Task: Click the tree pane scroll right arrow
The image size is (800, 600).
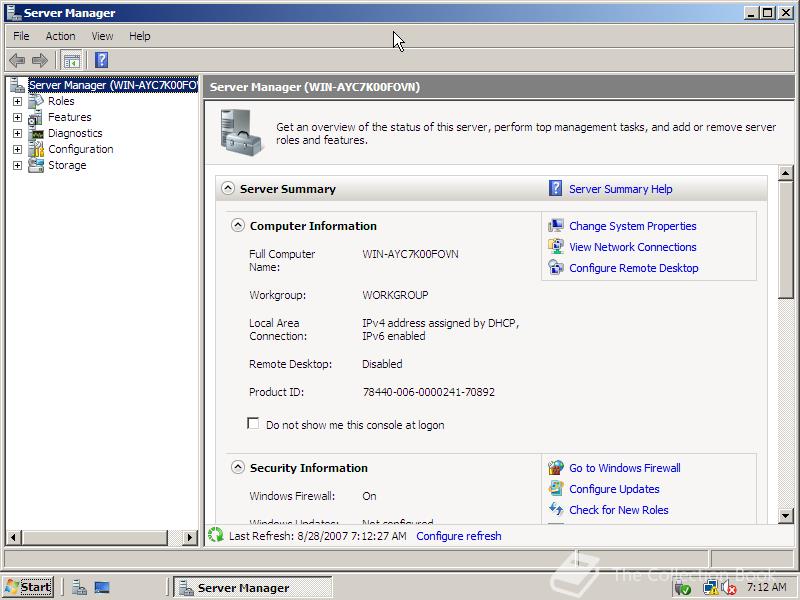Action: coord(190,537)
